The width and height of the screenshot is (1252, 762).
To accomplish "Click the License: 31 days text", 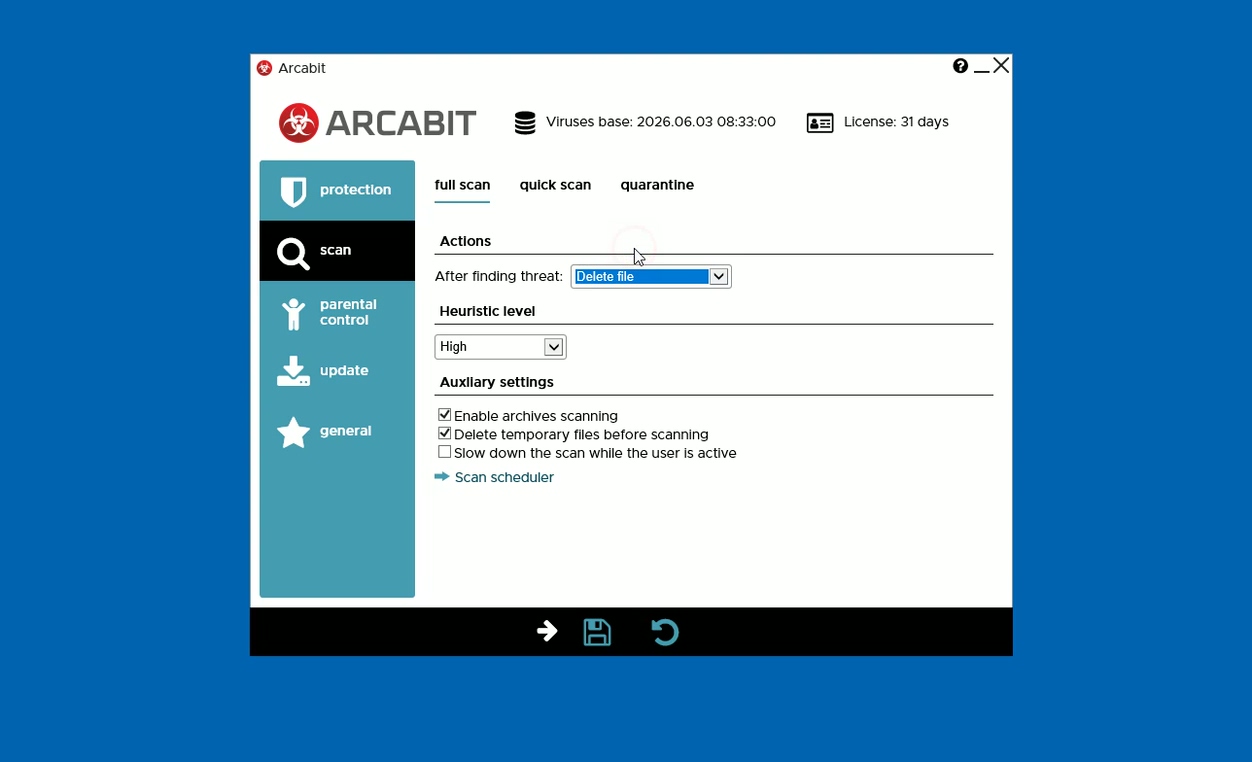I will (x=896, y=122).
